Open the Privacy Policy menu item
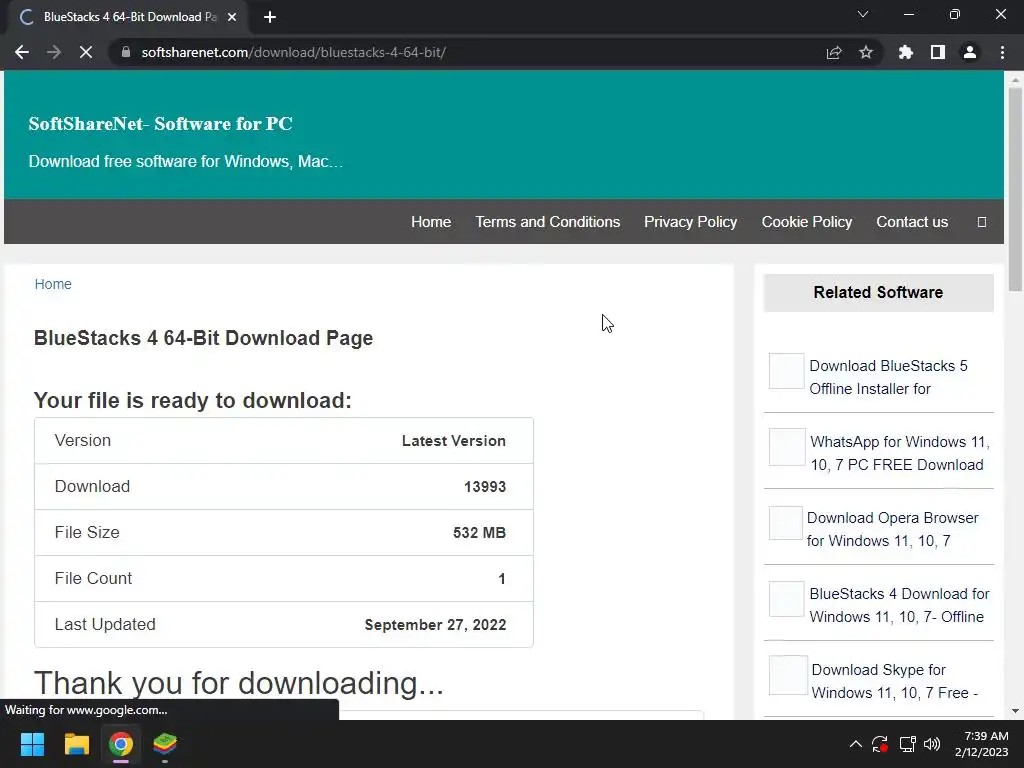The height and width of the screenshot is (768, 1024). pos(690,222)
